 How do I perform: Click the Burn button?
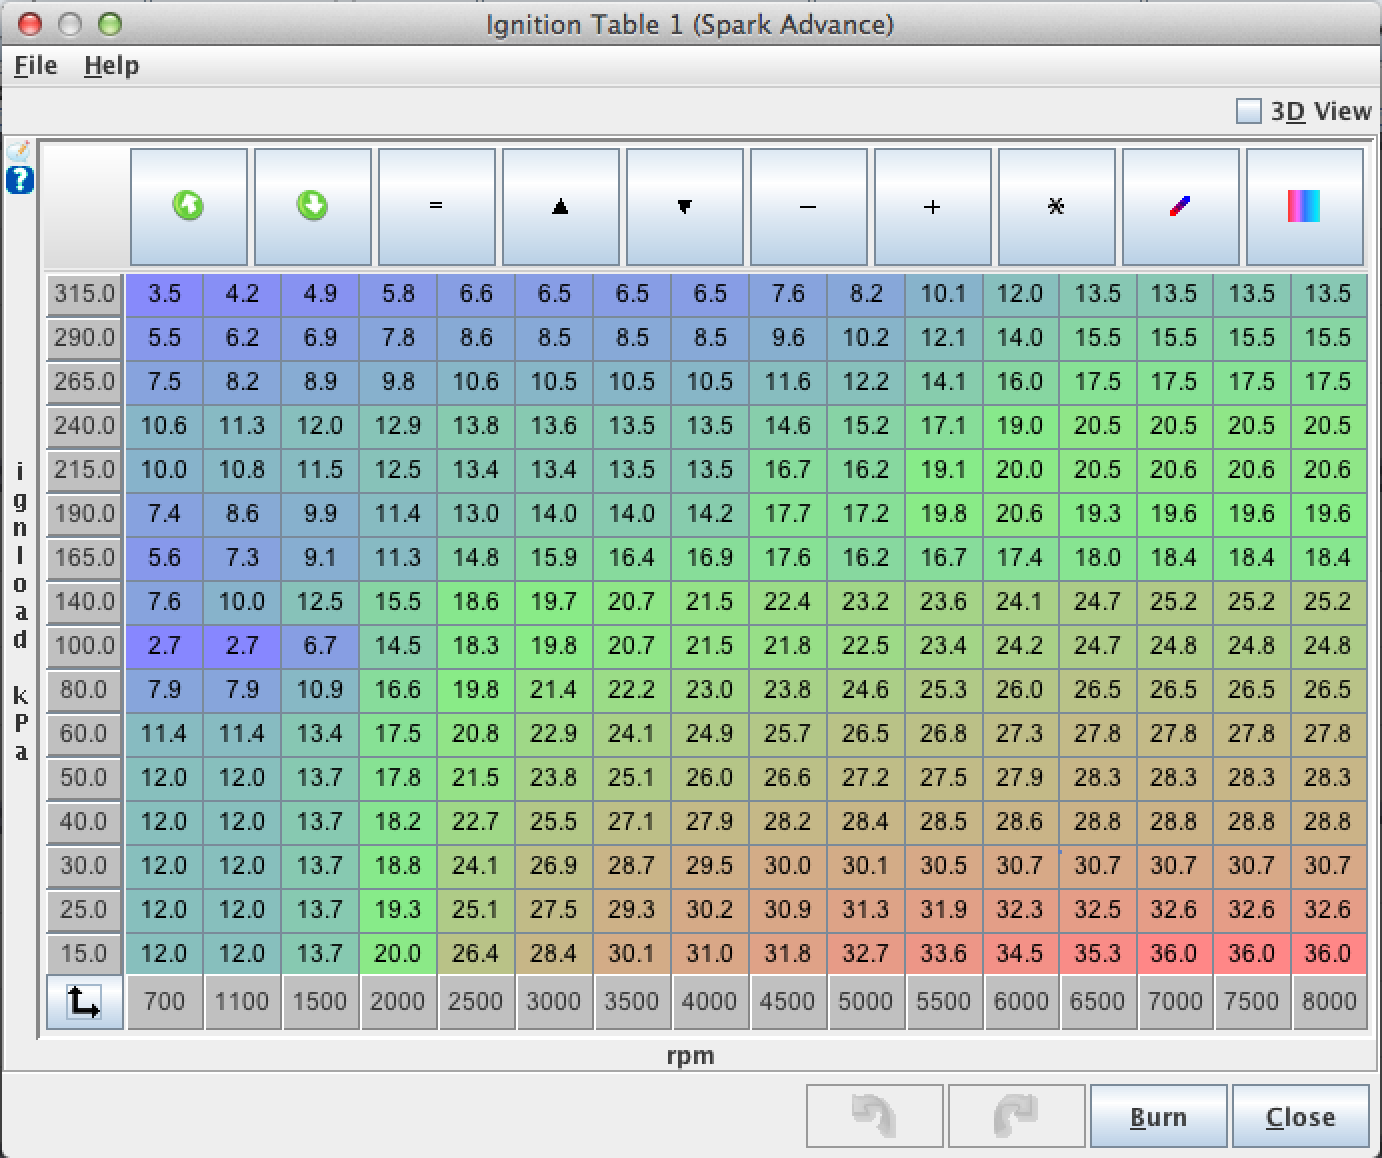[1158, 1116]
